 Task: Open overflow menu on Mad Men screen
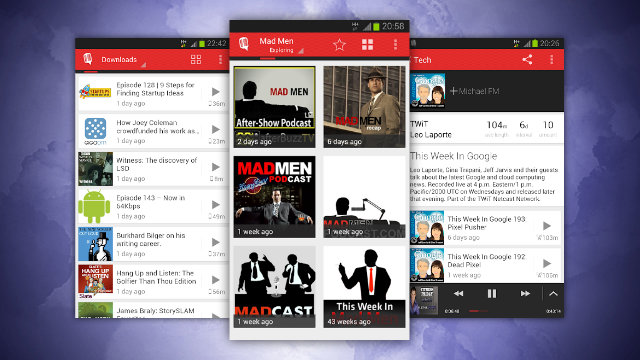click(x=395, y=44)
